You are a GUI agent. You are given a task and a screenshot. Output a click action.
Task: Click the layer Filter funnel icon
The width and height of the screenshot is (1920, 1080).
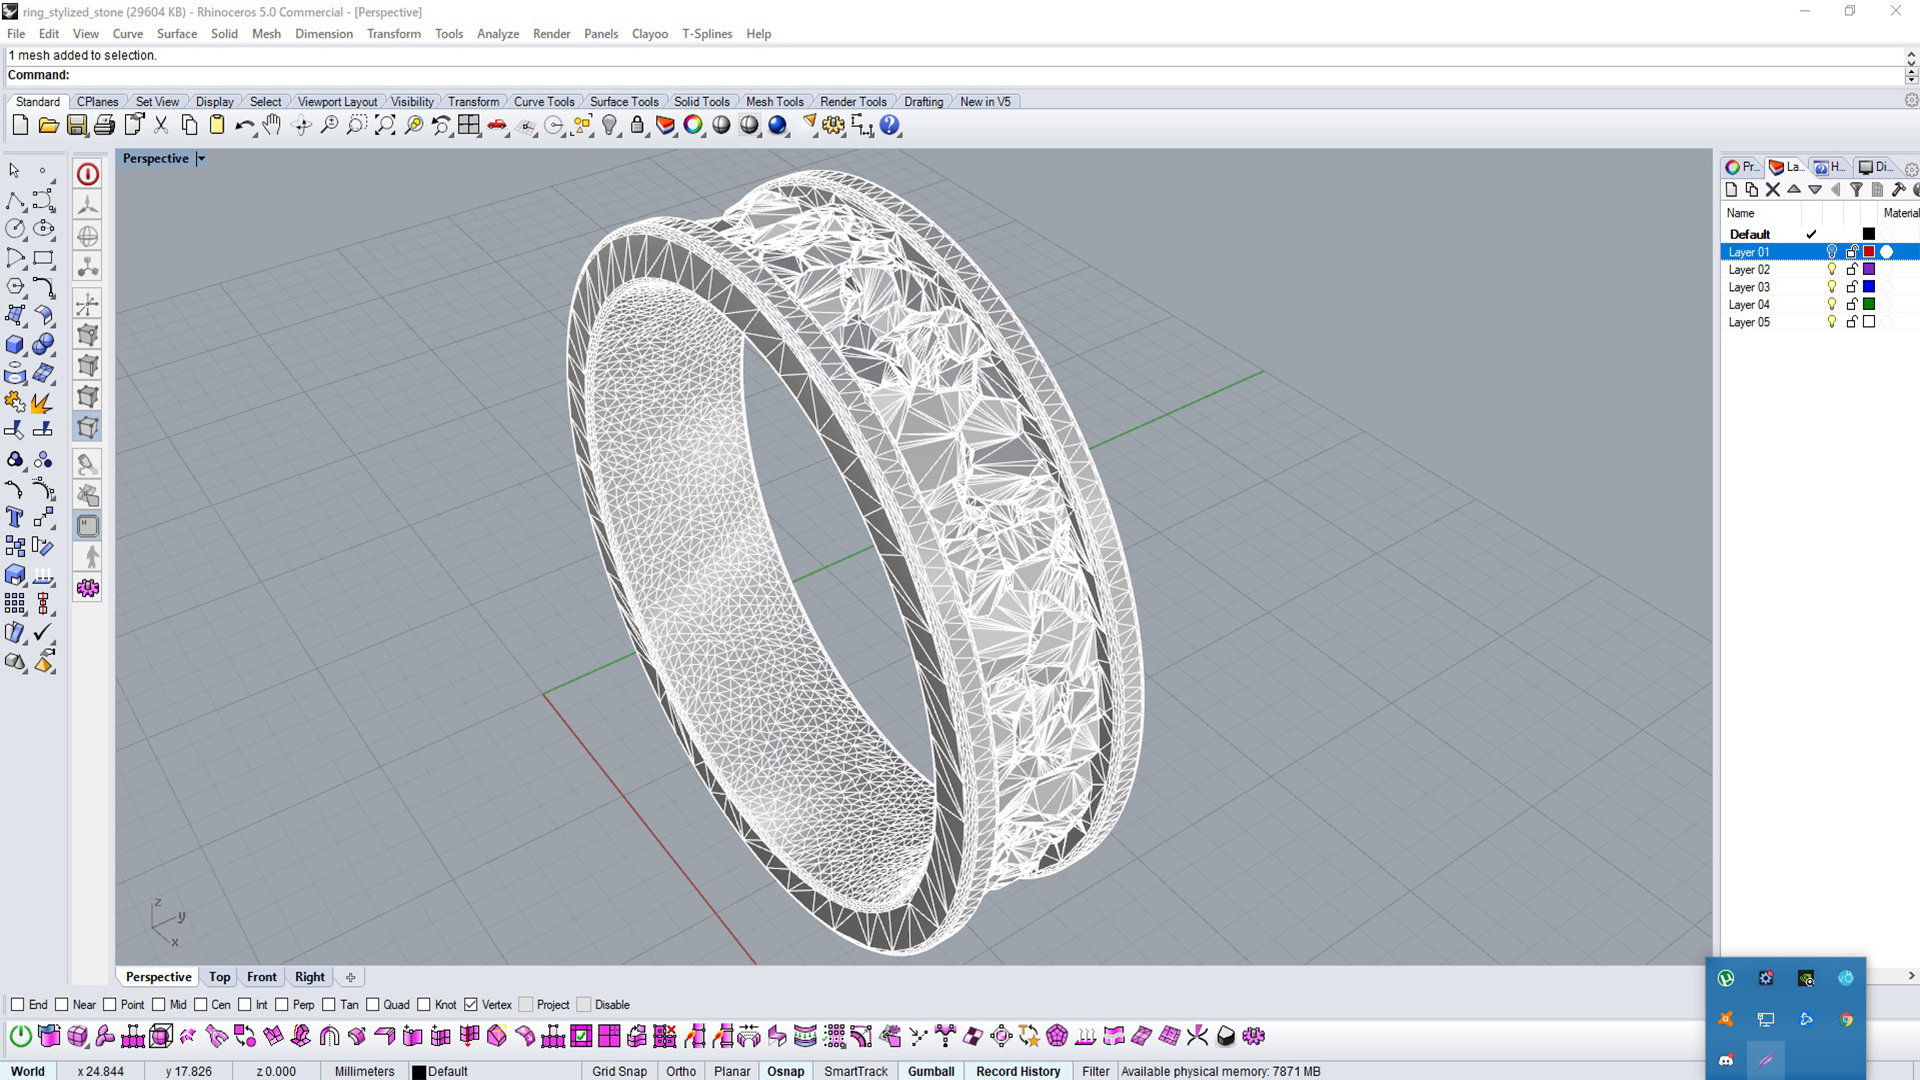tap(1856, 190)
